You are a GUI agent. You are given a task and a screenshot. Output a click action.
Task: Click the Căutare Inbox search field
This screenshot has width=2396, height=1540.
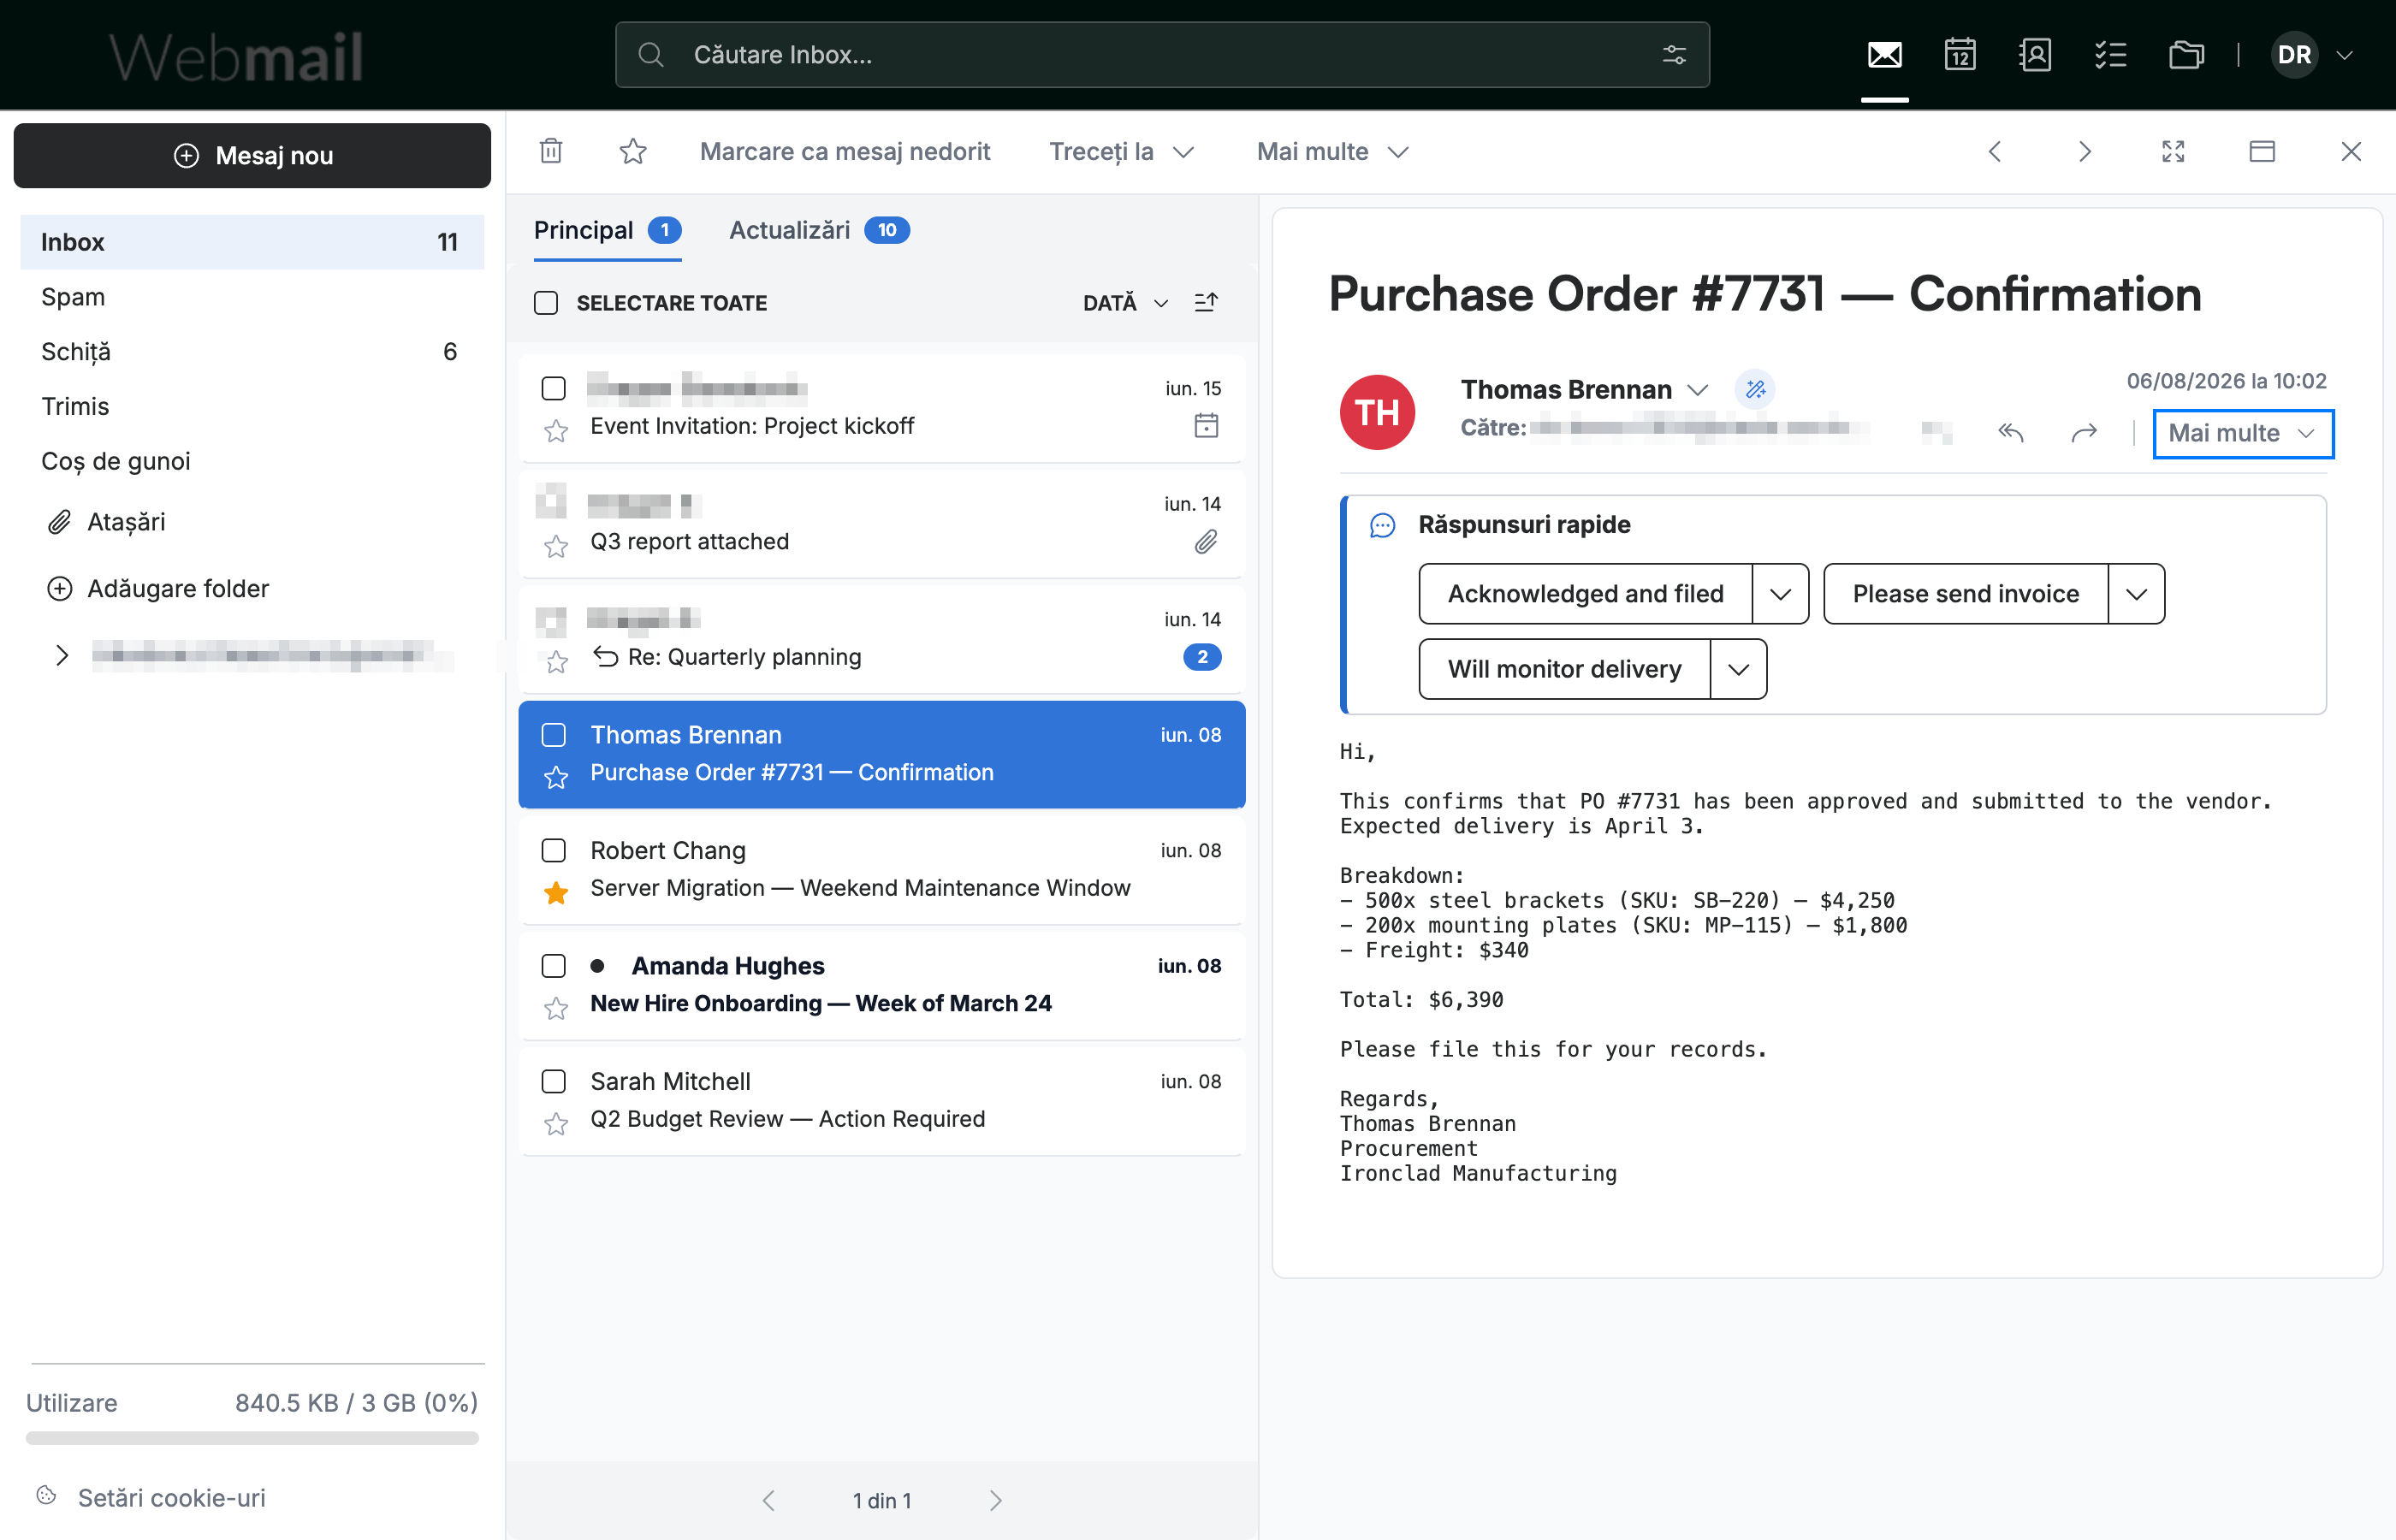point(1161,55)
